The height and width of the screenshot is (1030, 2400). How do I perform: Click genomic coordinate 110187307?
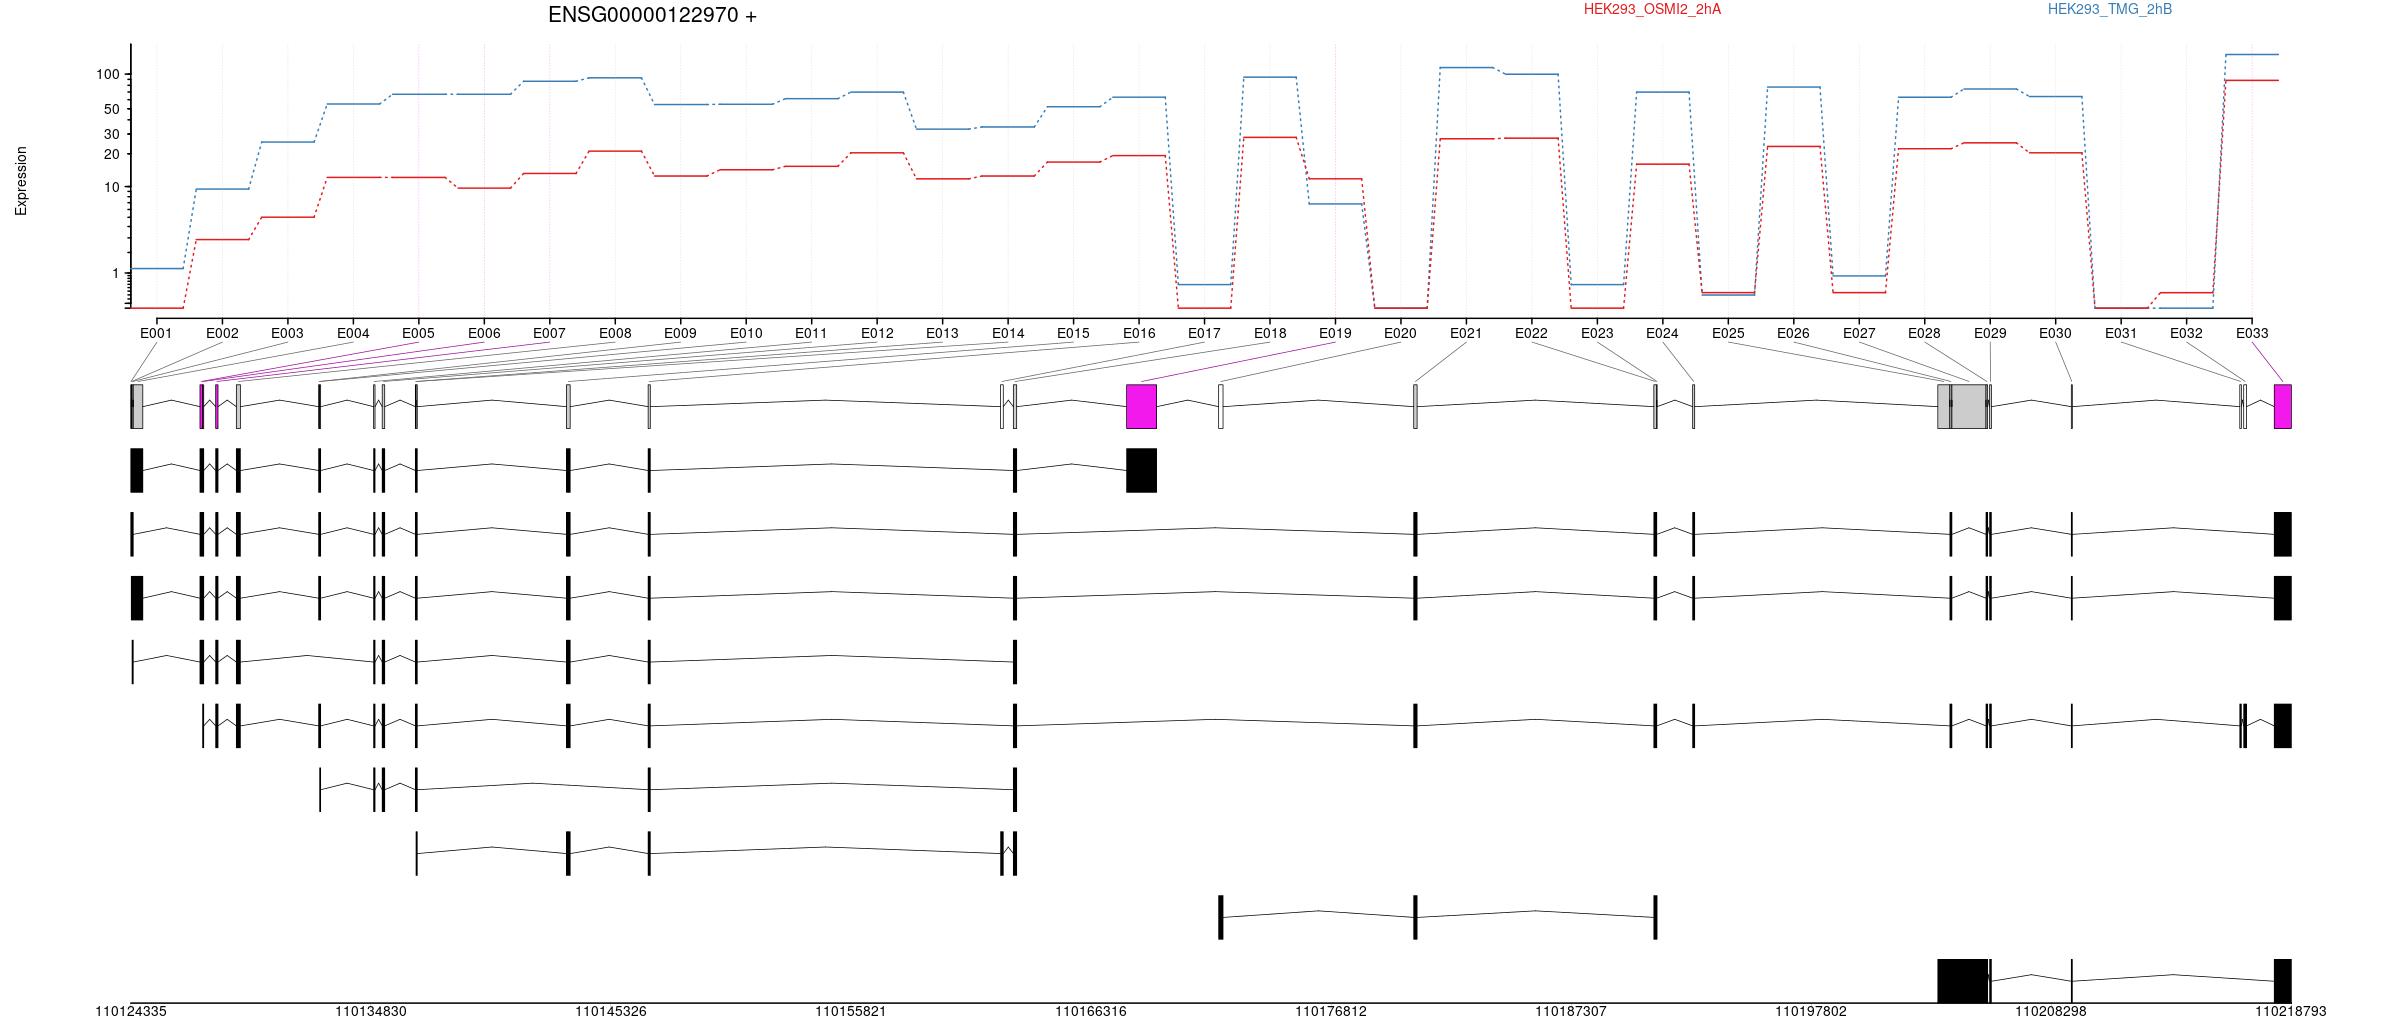tap(1571, 1012)
